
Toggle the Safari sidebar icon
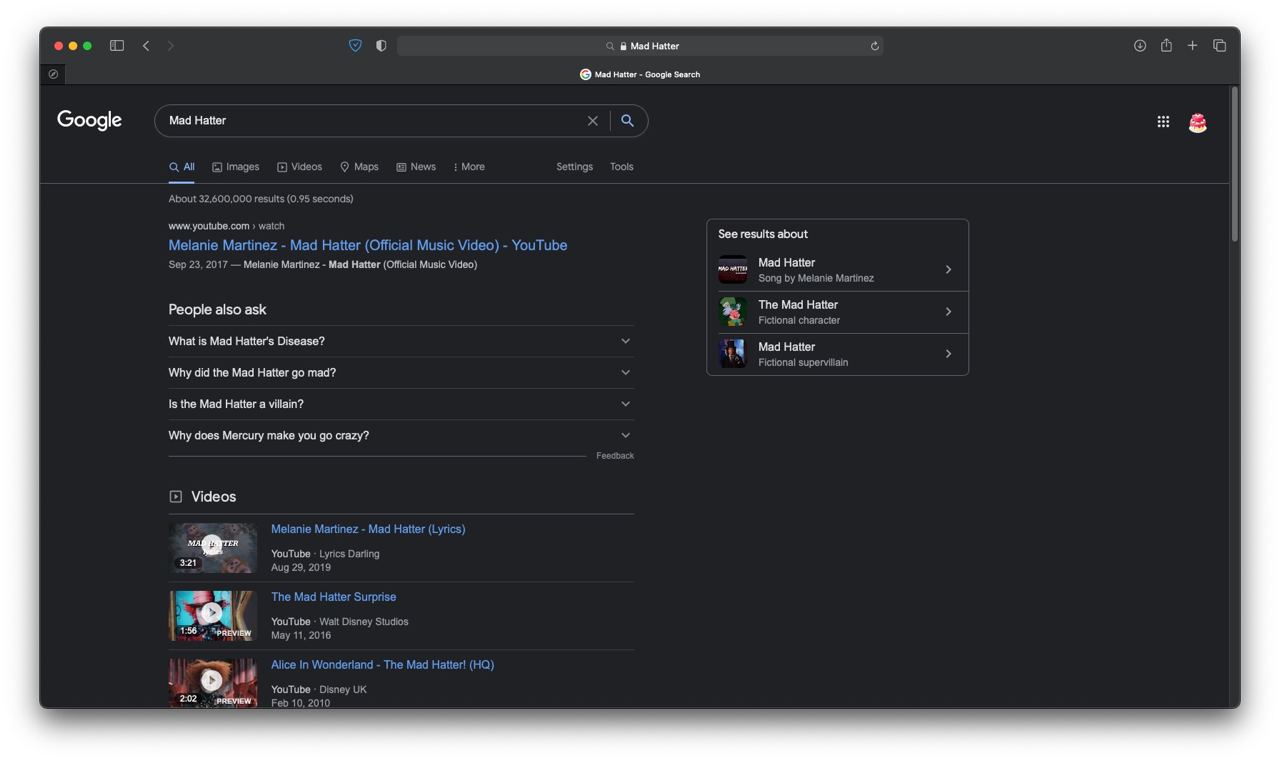coord(117,46)
